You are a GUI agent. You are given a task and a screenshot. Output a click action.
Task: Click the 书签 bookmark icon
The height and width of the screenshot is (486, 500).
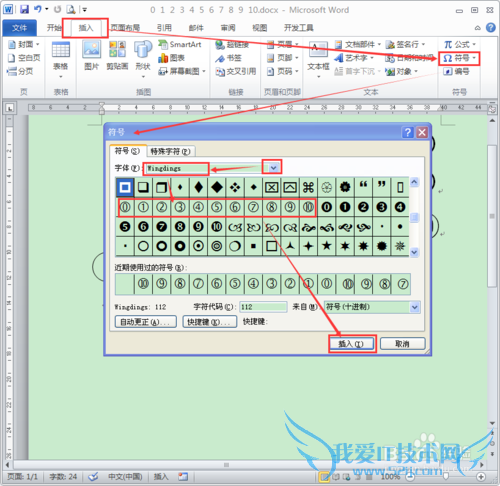tap(228, 58)
